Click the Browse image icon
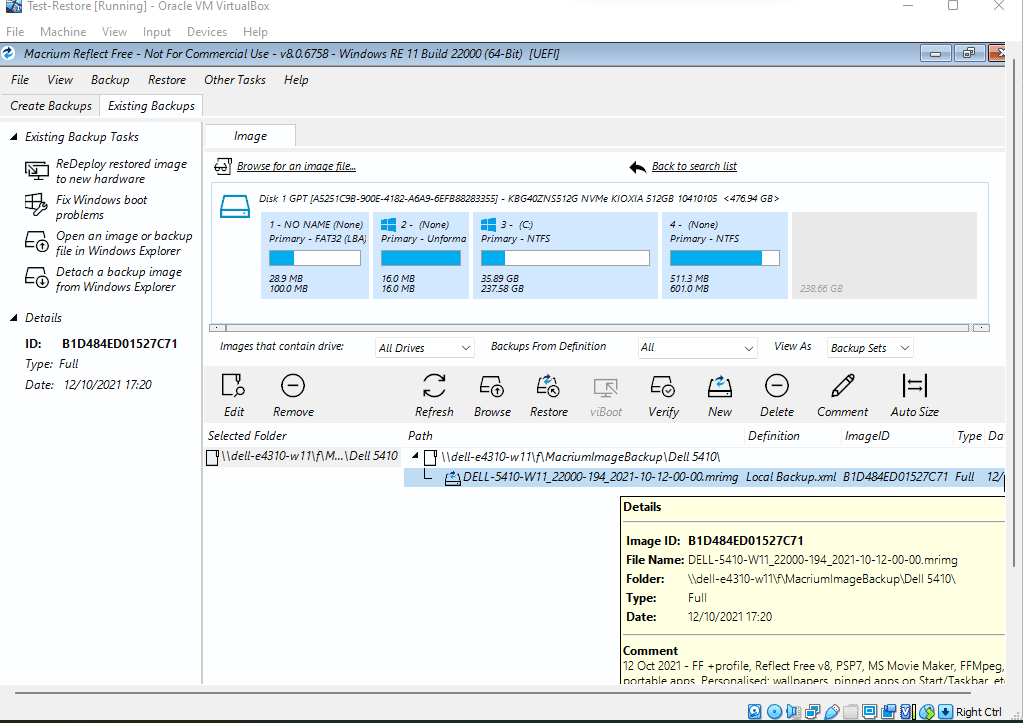 click(x=491, y=386)
